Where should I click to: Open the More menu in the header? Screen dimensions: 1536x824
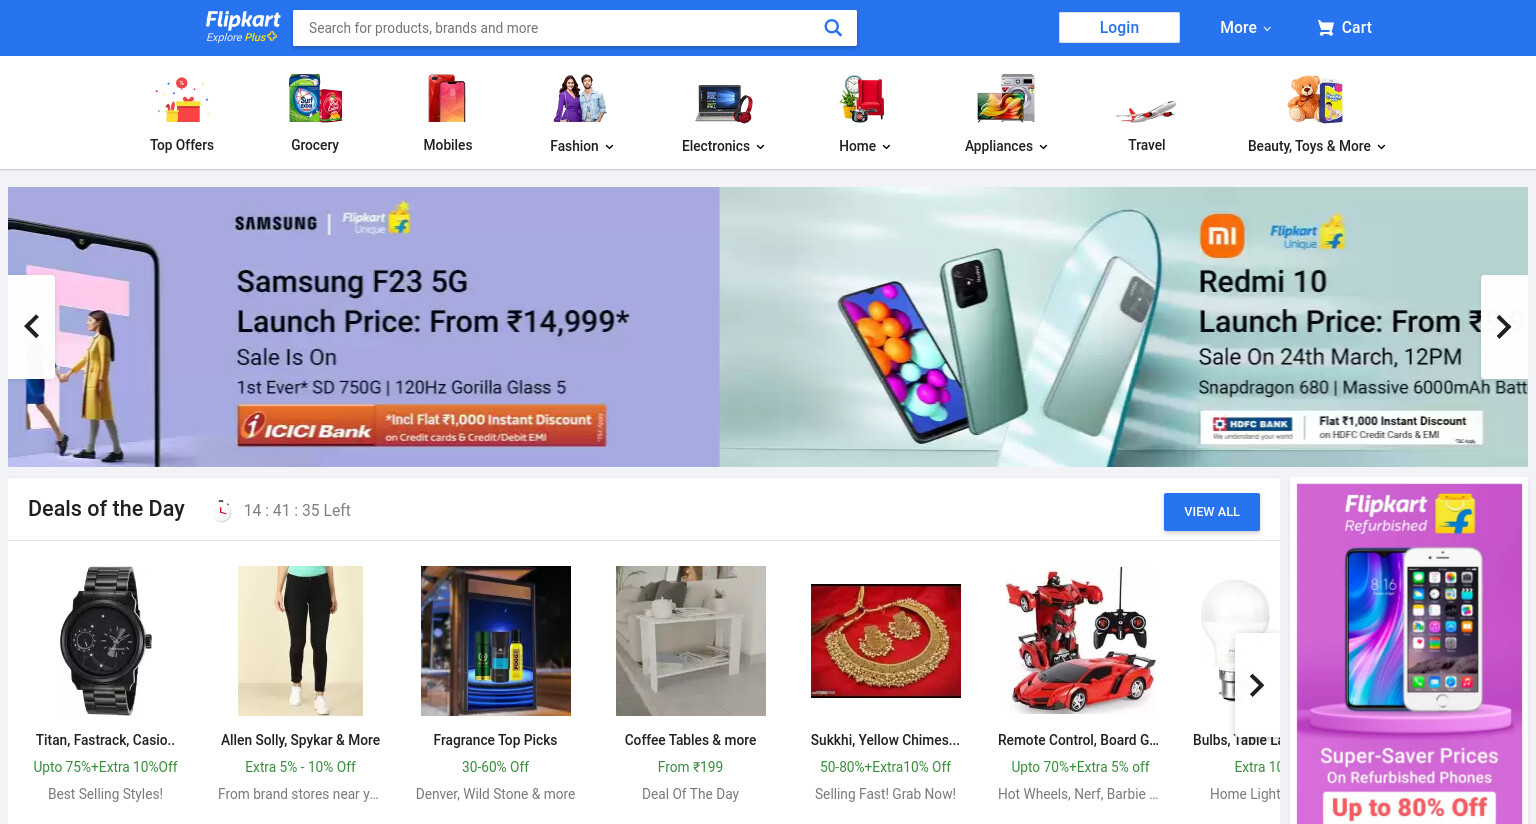click(x=1245, y=28)
